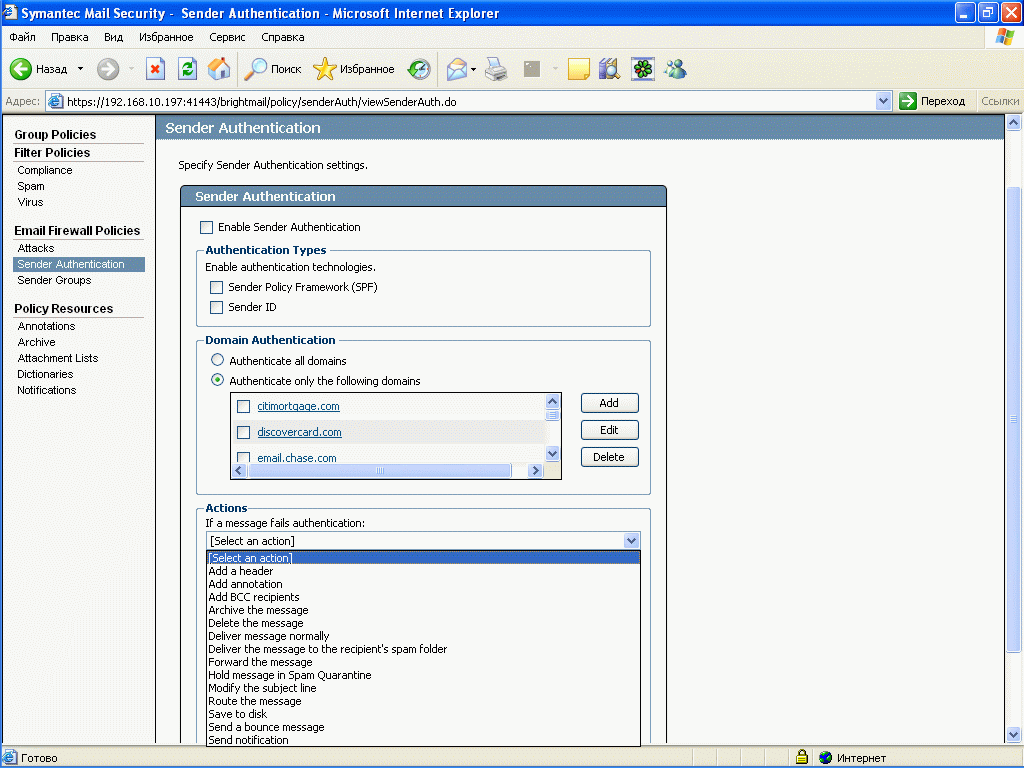Tick the citimortgage.com checkbox
Image resolution: width=1024 pixels, height=768 pixels.
pos(244,406)
